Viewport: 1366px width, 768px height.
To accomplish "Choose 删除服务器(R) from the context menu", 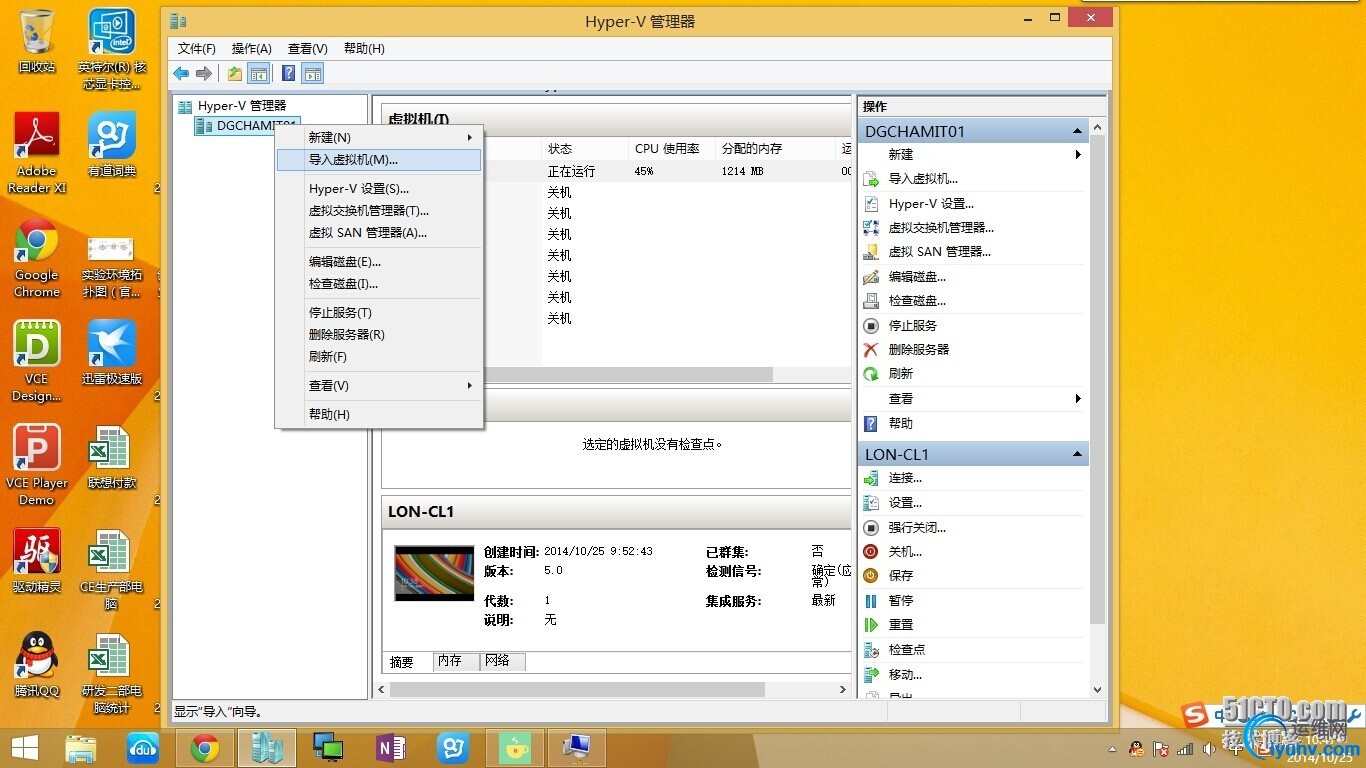I will [x=380, y=335].
